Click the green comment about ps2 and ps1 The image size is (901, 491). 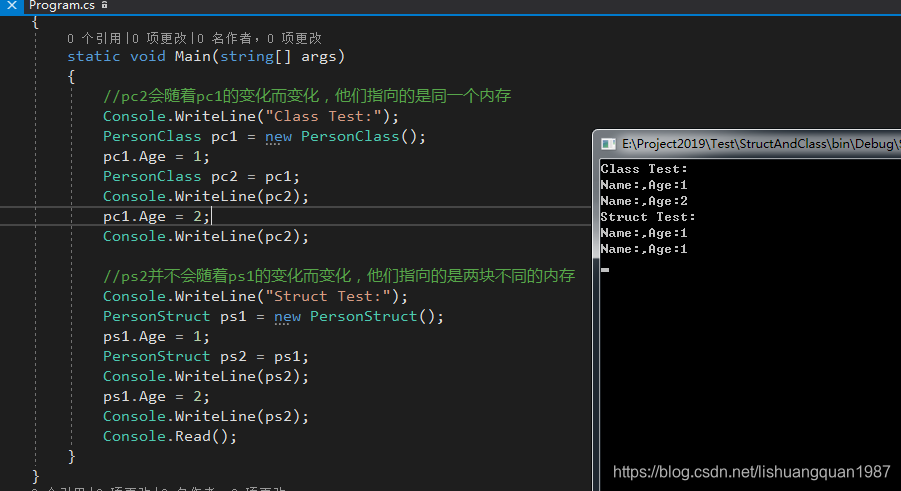point(338,276)
